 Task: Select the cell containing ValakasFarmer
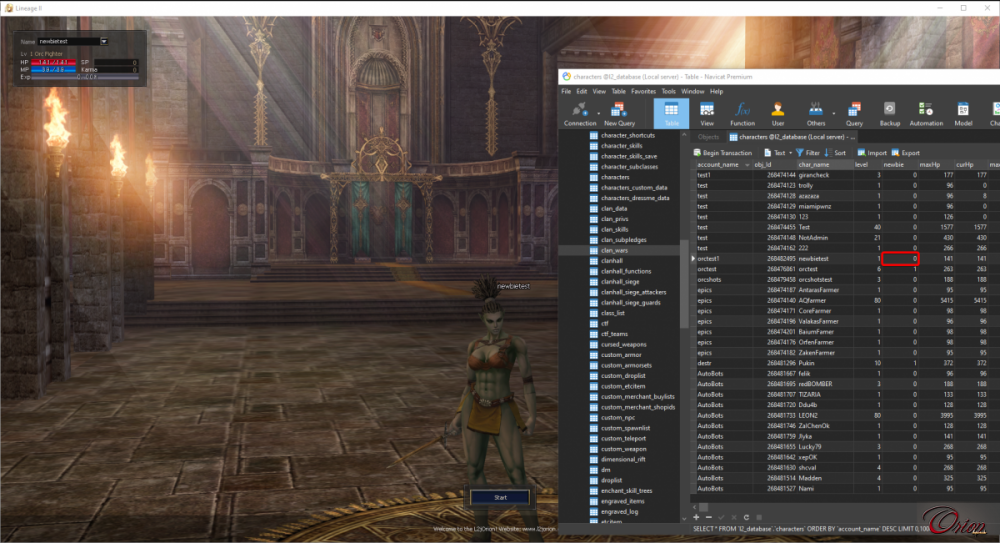(825, 322)
